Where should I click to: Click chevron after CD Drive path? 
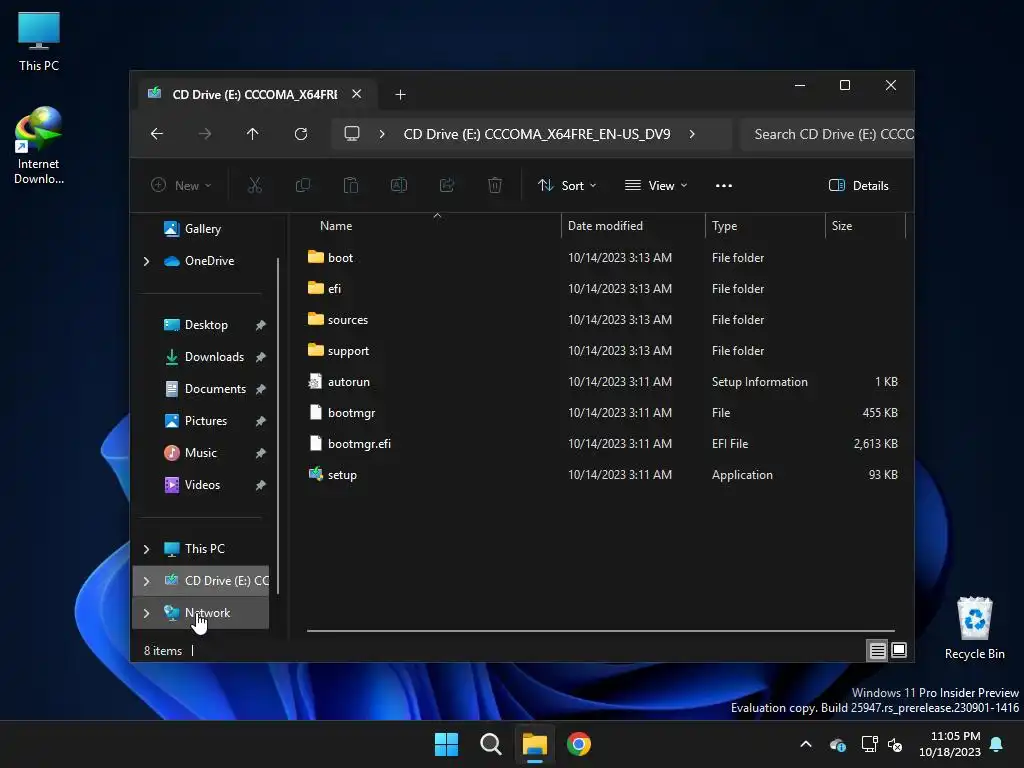pos(692,134)
